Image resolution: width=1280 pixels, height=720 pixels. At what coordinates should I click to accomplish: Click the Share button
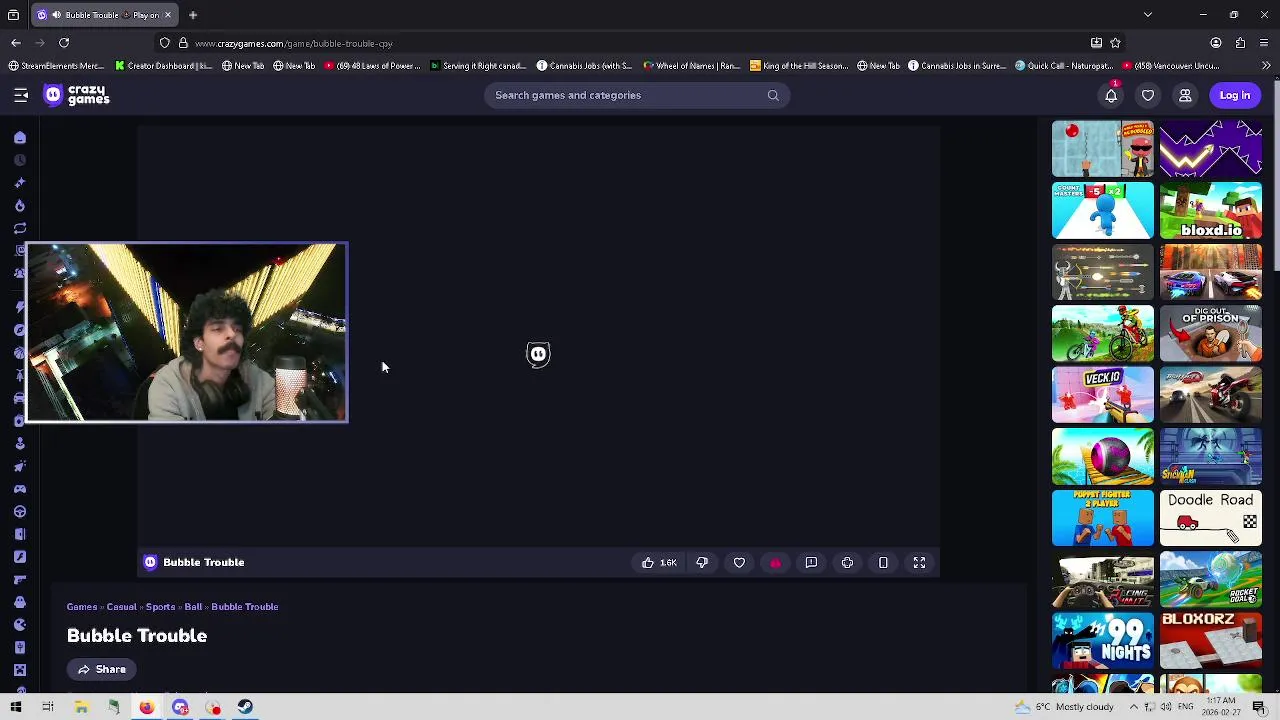[x=102, y=669]
